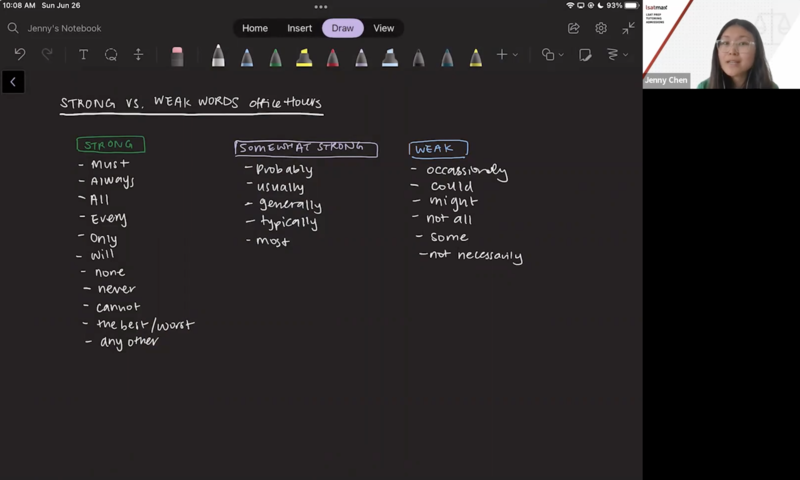
Task: Expand the ink conversion options dropdown
Action: click(x=616, y=55)
